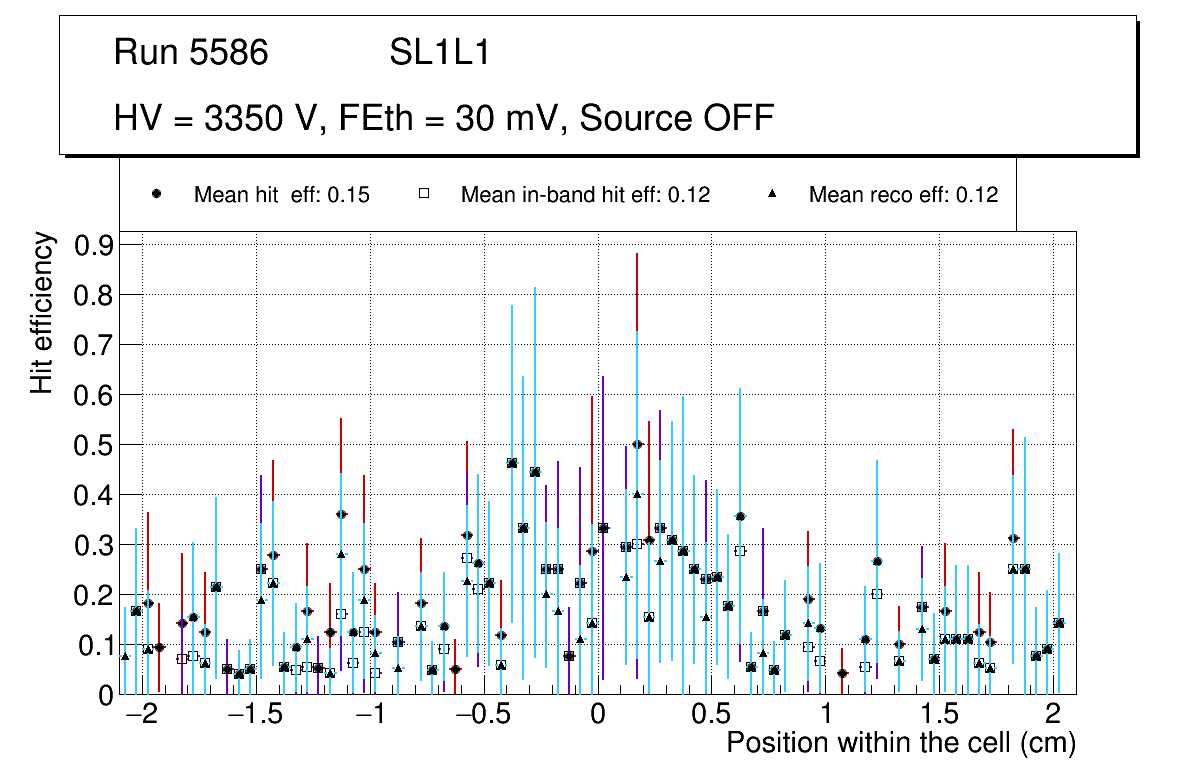Click the black triangle legend marker

(x=772, y=195)
